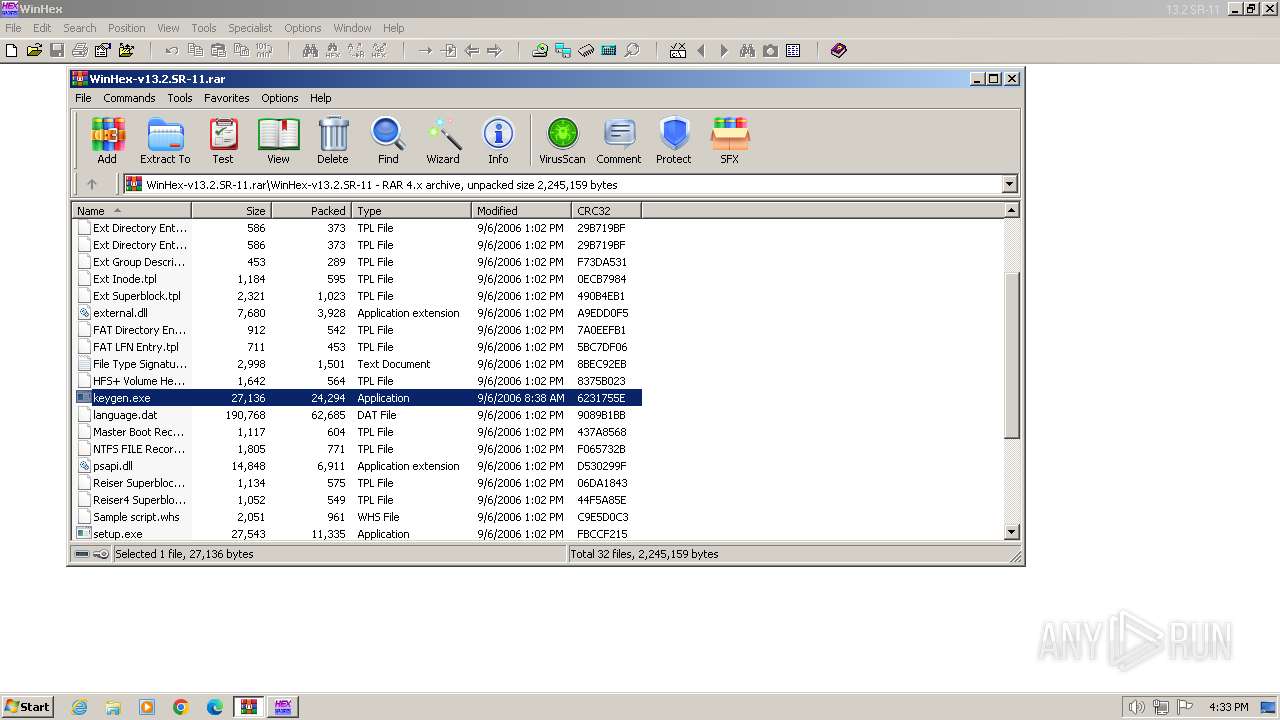This screenshot has width=1280, height=720.
Task: Select Ext Inode.tpl file
Action: tap(359, 279)
